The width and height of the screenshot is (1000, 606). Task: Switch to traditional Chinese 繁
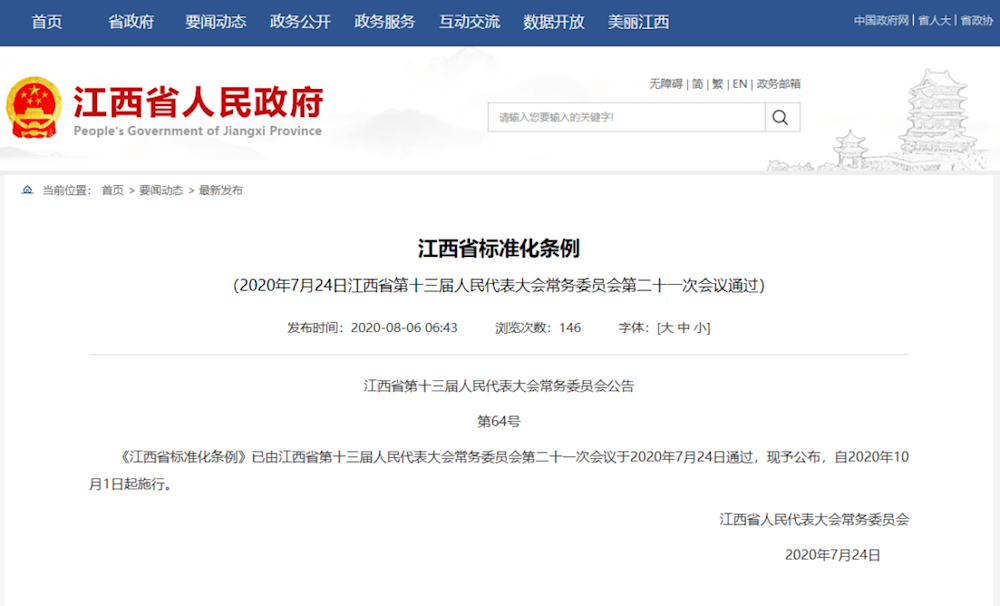coord(718,84)
